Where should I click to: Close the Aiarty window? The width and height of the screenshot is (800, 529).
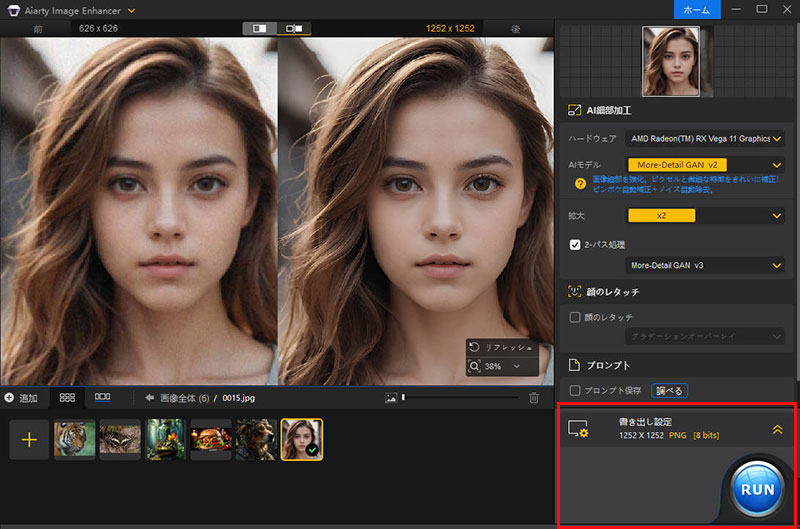(787, 9)
